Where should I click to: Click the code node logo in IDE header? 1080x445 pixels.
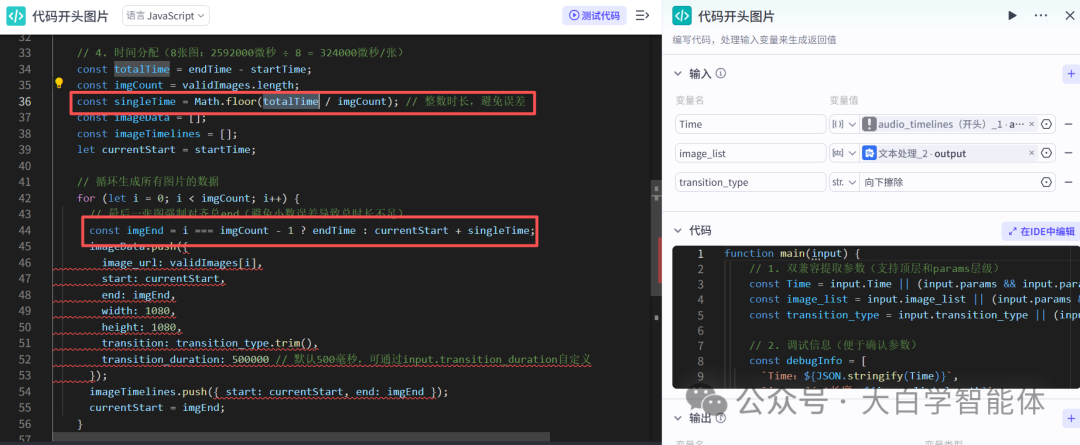pos(16,16)
